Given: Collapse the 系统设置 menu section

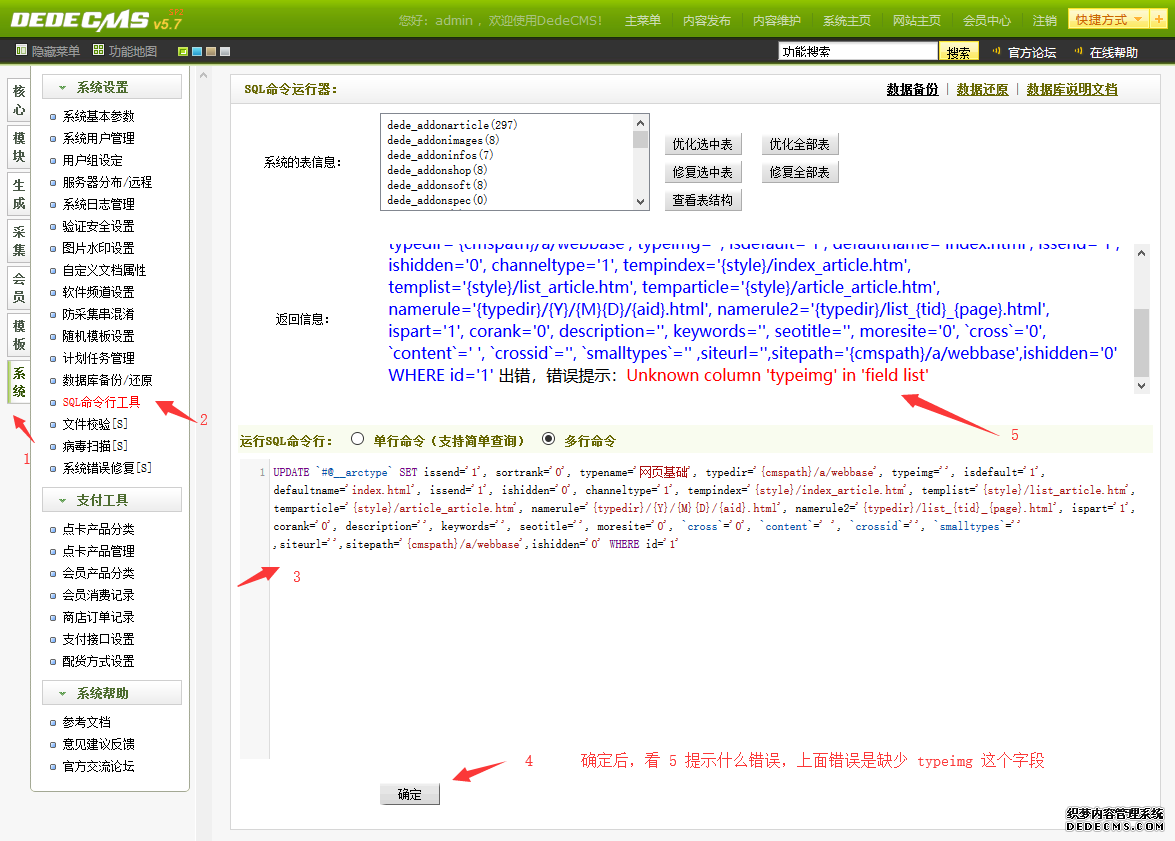Looking at the screenshot, I should click(111, 87).
